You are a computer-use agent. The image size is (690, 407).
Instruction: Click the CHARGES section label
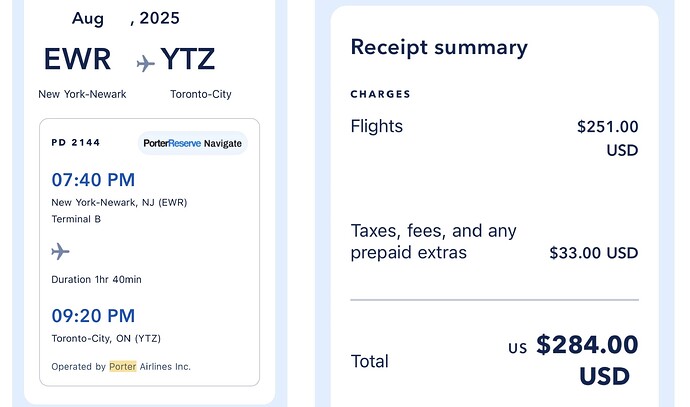tap(380, 94)
